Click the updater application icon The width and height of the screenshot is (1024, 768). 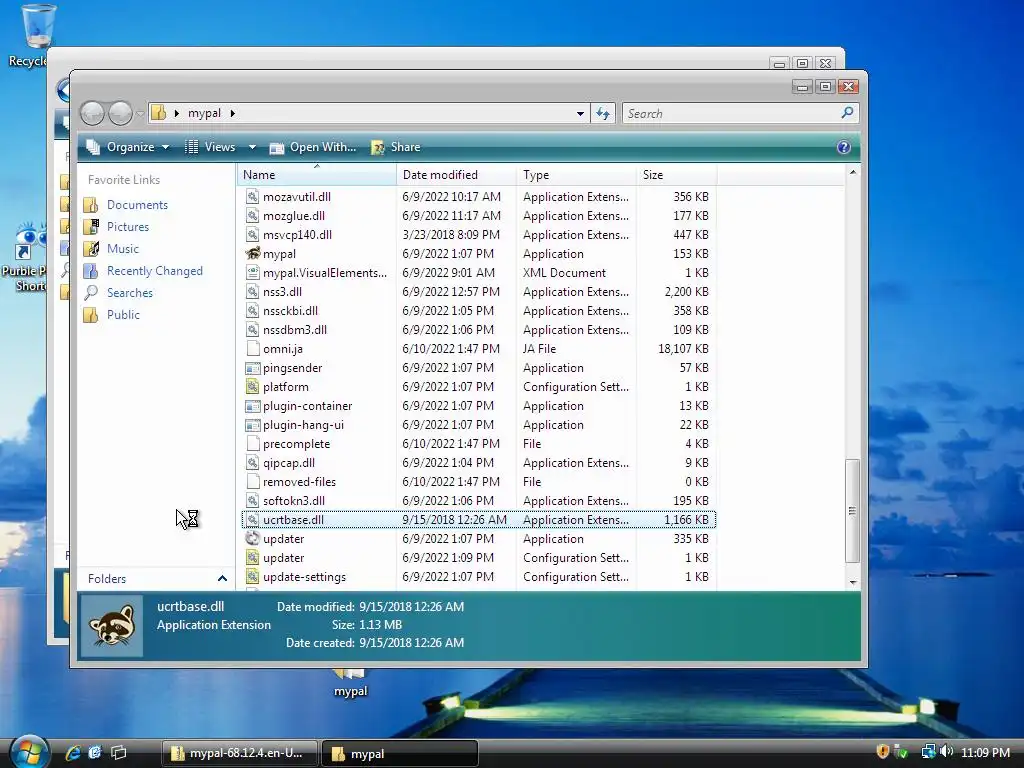click(x=253, y=539)
